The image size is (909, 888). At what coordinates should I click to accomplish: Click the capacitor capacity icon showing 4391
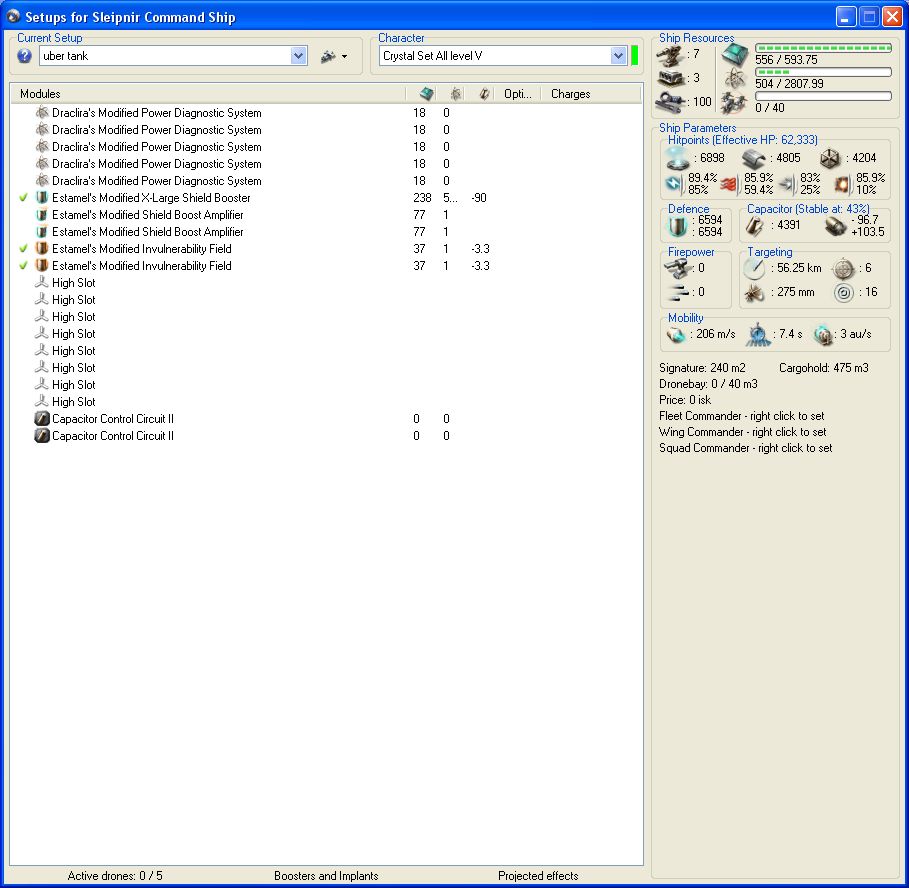pos(755,226)
